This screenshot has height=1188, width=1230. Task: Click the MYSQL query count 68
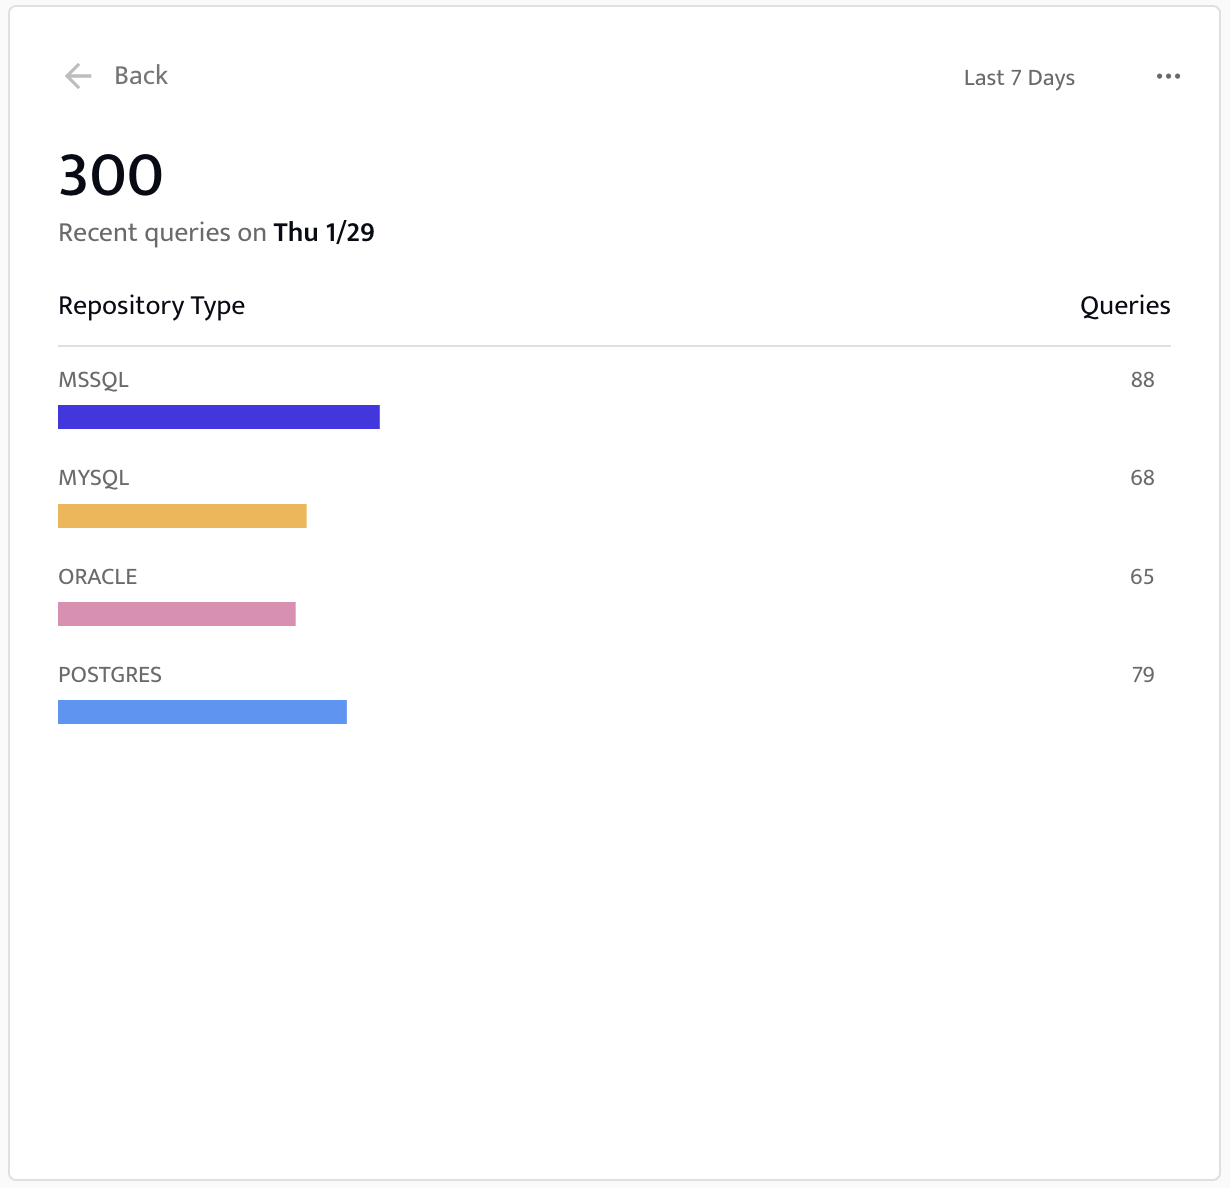[x=1142, y=478]
